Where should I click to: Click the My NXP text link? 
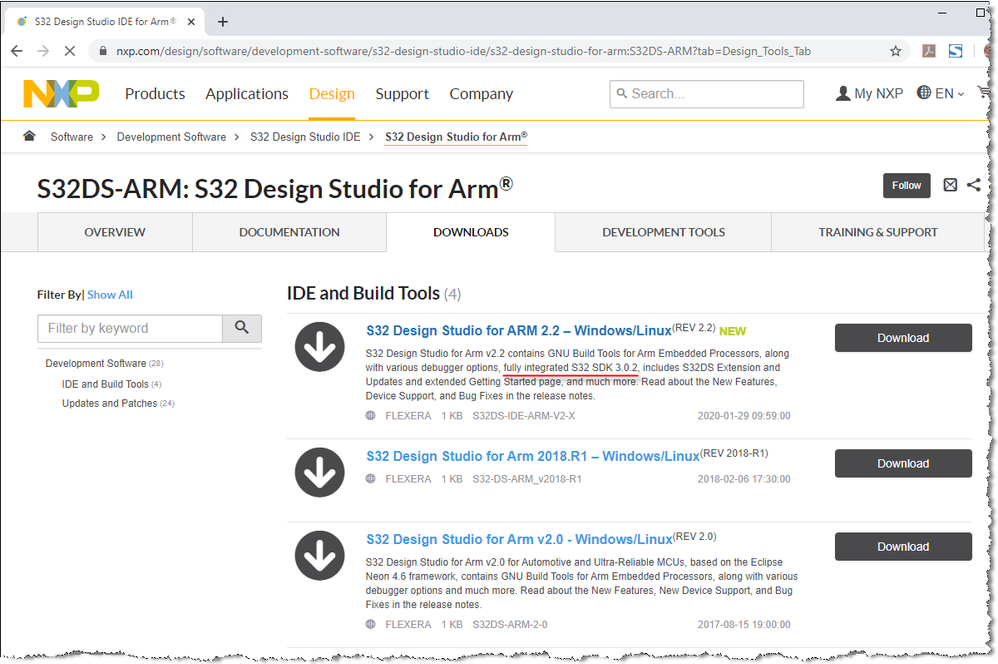click(878, 94)
